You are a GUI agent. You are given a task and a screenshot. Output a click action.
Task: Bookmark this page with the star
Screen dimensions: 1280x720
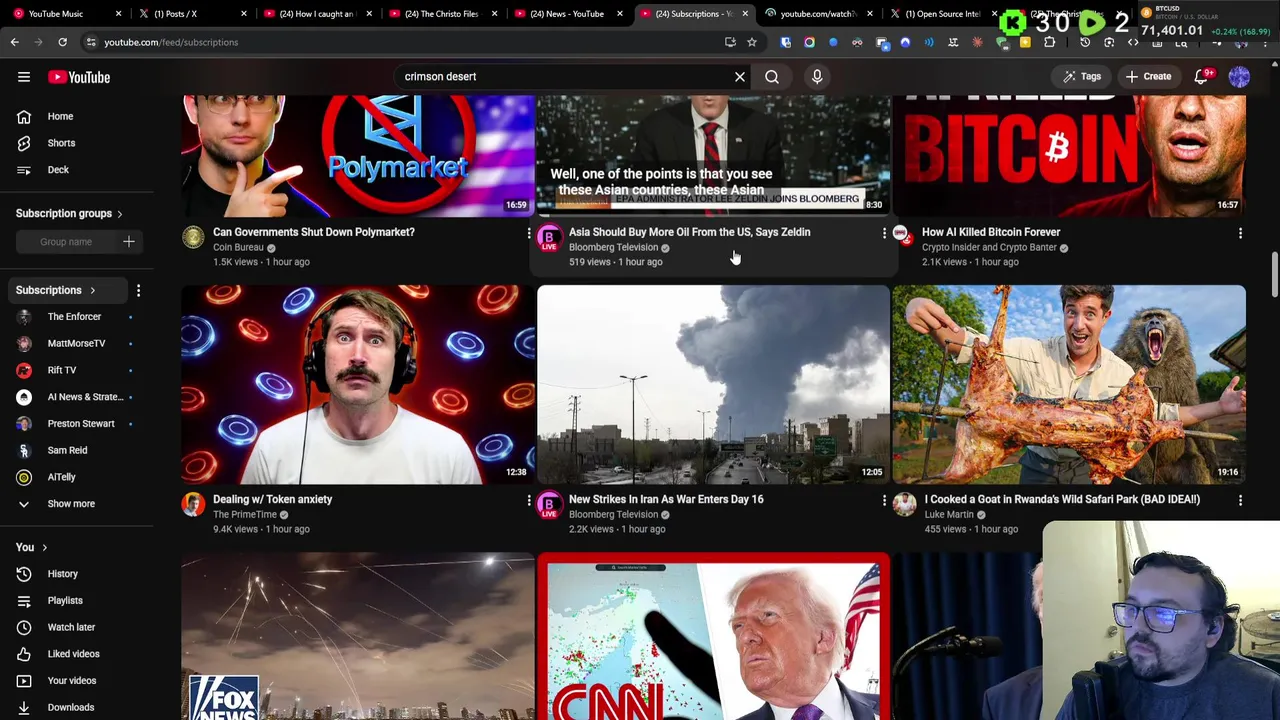[x=752, y=42]
